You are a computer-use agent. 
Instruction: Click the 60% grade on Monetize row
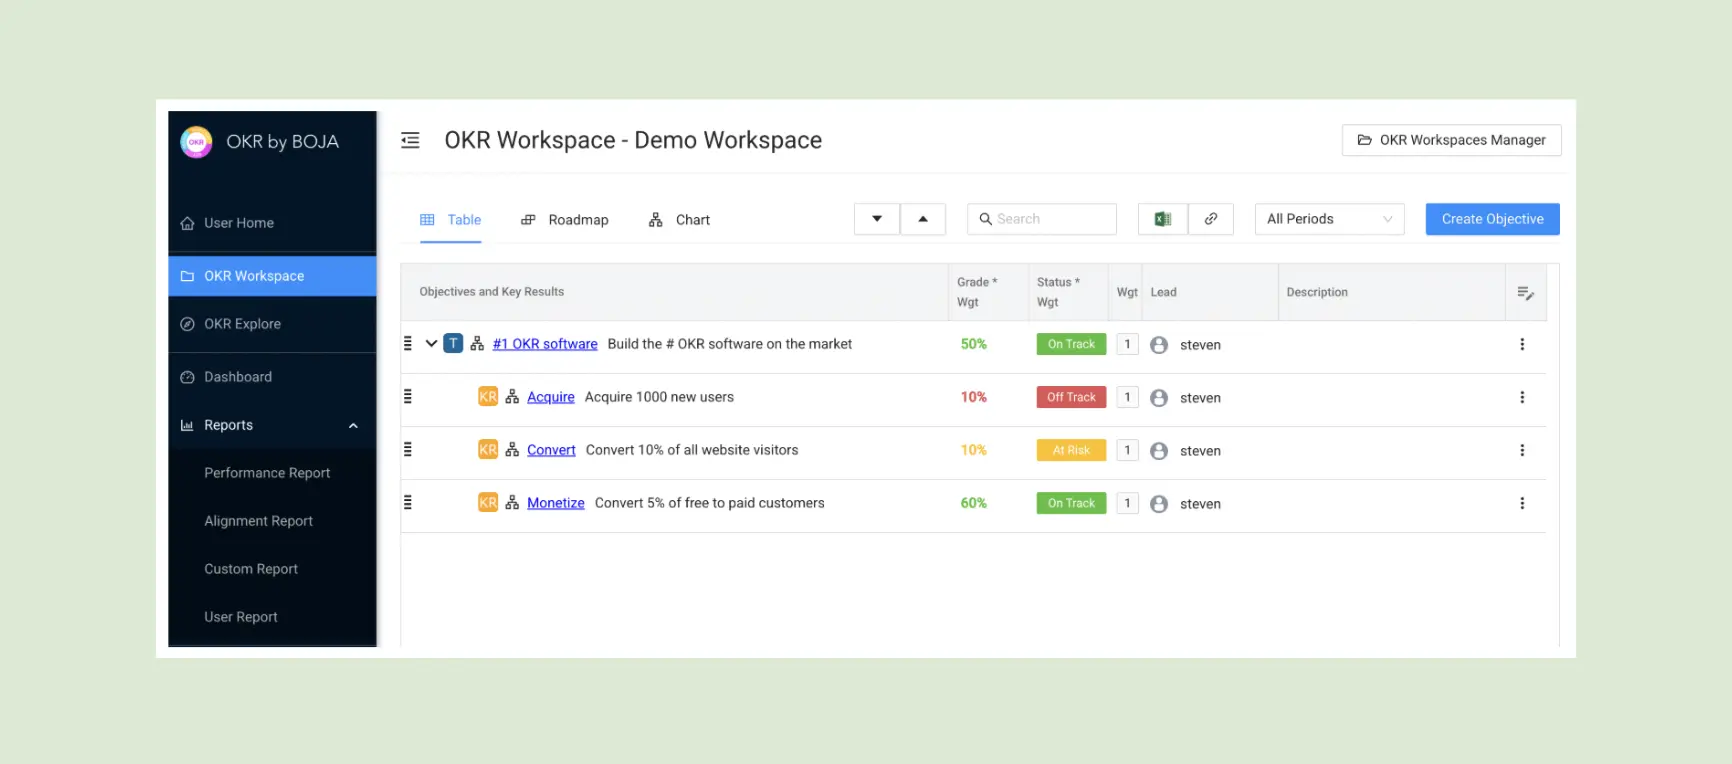pos(974,503)
